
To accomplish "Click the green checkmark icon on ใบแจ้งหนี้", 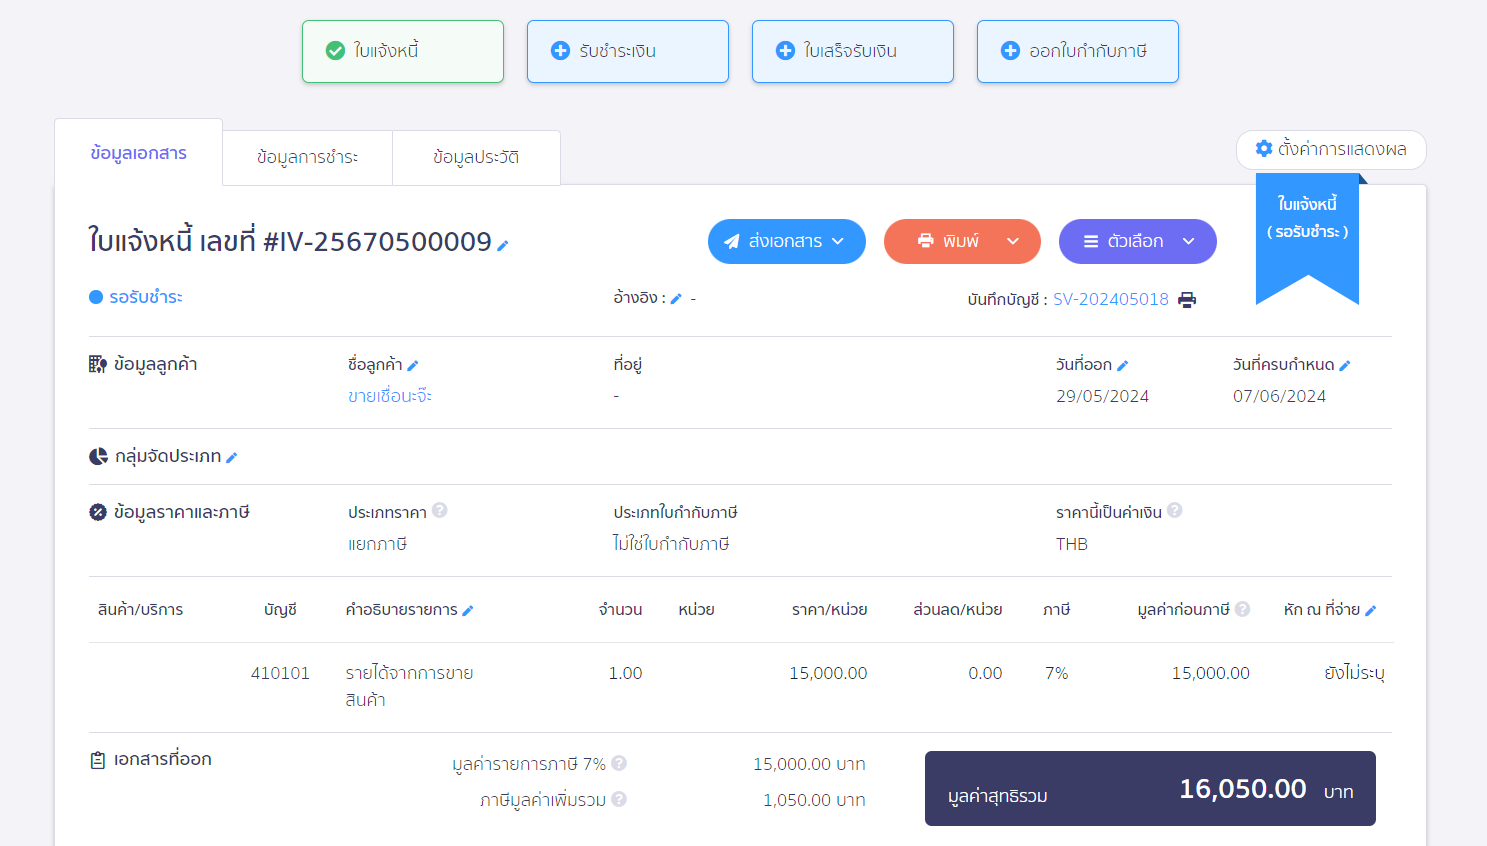I will click(x=335, y=50).
